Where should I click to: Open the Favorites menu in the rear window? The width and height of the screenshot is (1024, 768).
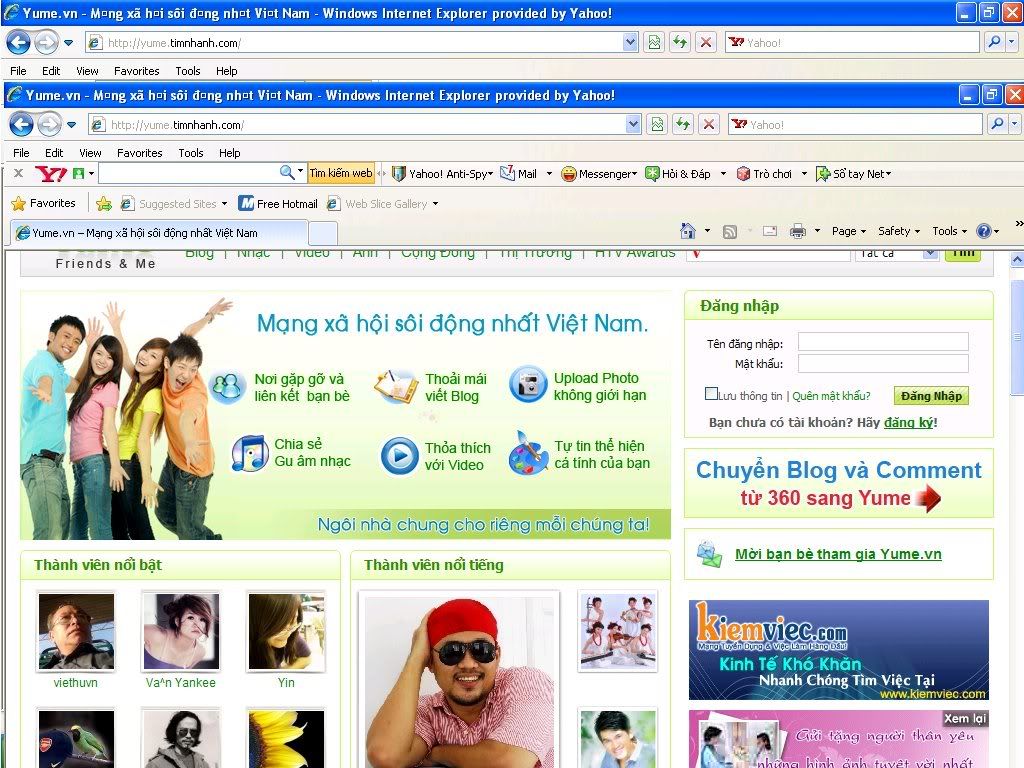click(136, 71)
